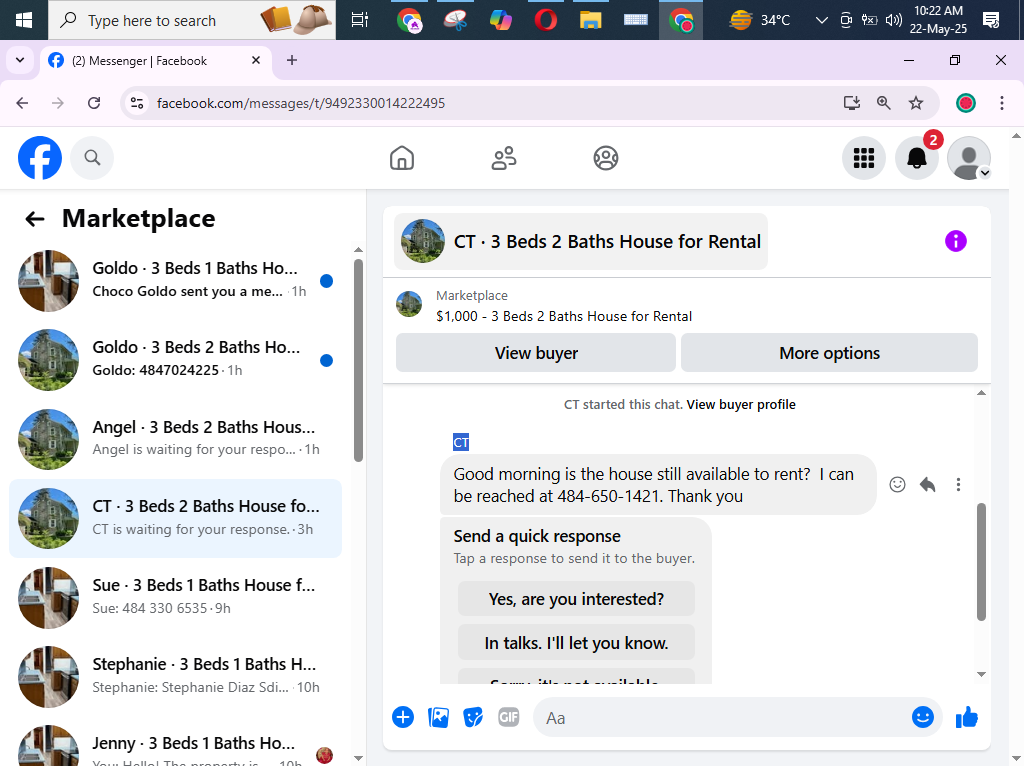The height and width of the screenshot is (766, 1024).
Task: Open File Explorer from taskbar
Action: click(x=590, y=20)
